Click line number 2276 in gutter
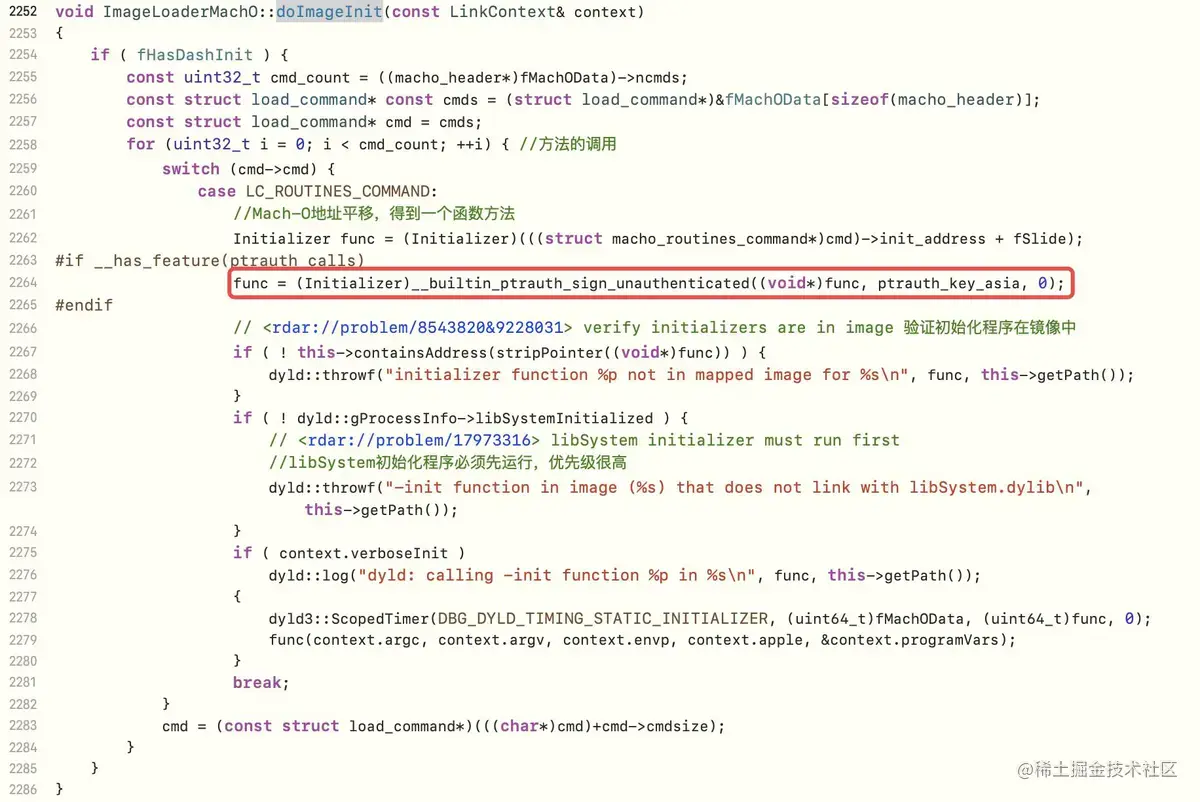Screen dimensions: 1200x802 point(22,576)
